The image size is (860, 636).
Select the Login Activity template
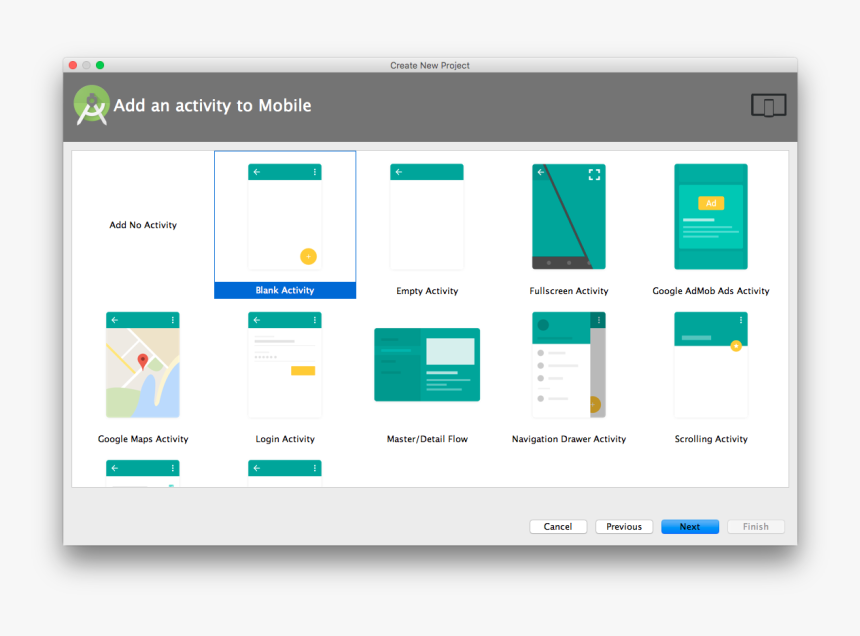(x=284, y=365)
